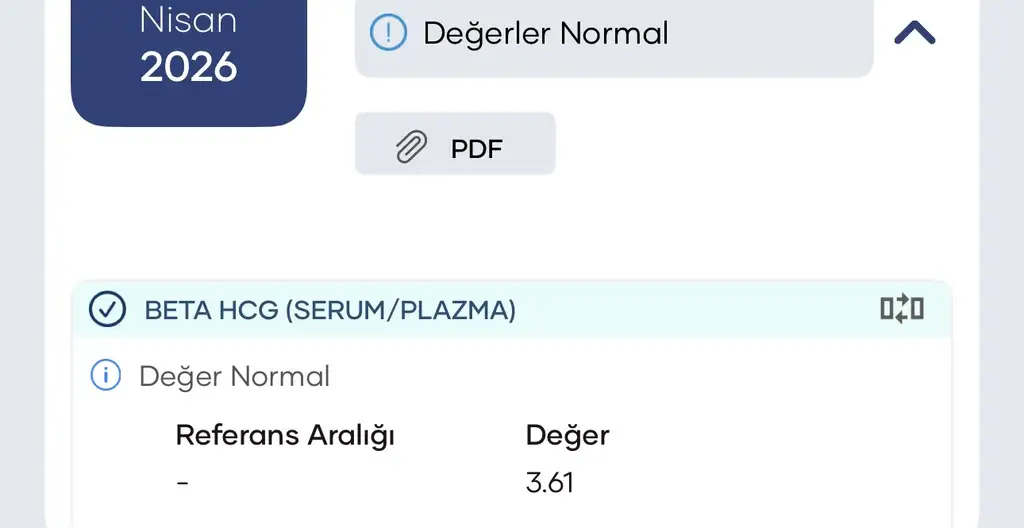
Task: Open the PDF attachment button
Action: point(455,144)
